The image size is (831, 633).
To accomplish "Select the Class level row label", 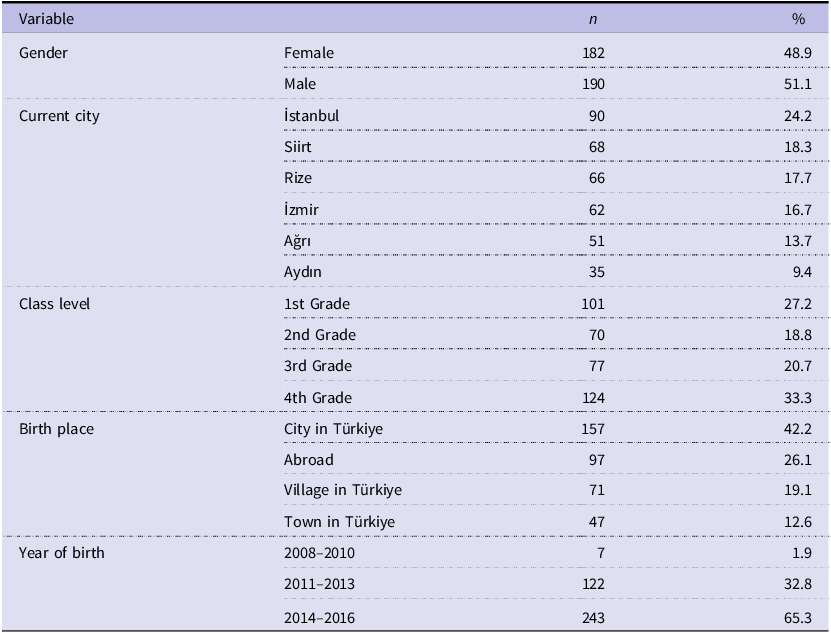I will click(x=56, y=303).
